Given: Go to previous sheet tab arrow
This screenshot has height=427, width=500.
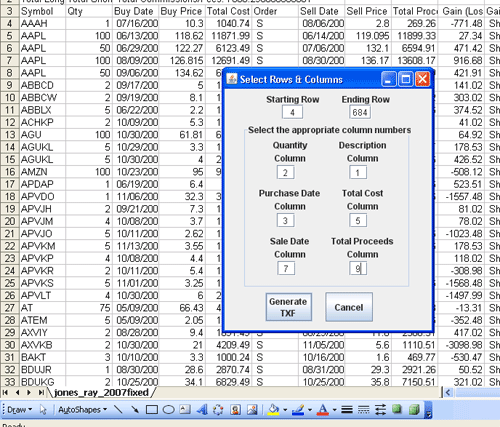Looking at the screenshot, I should coord(17,392).
